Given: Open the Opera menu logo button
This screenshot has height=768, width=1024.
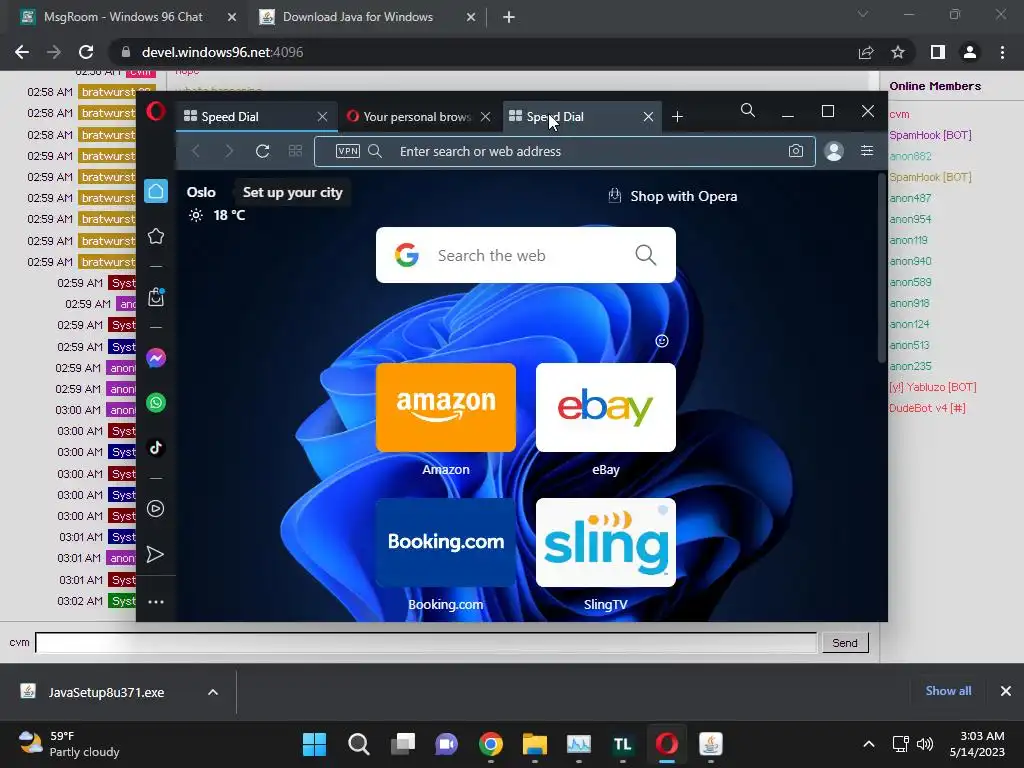Looking at the screenshot, I should tap(155, 111).
